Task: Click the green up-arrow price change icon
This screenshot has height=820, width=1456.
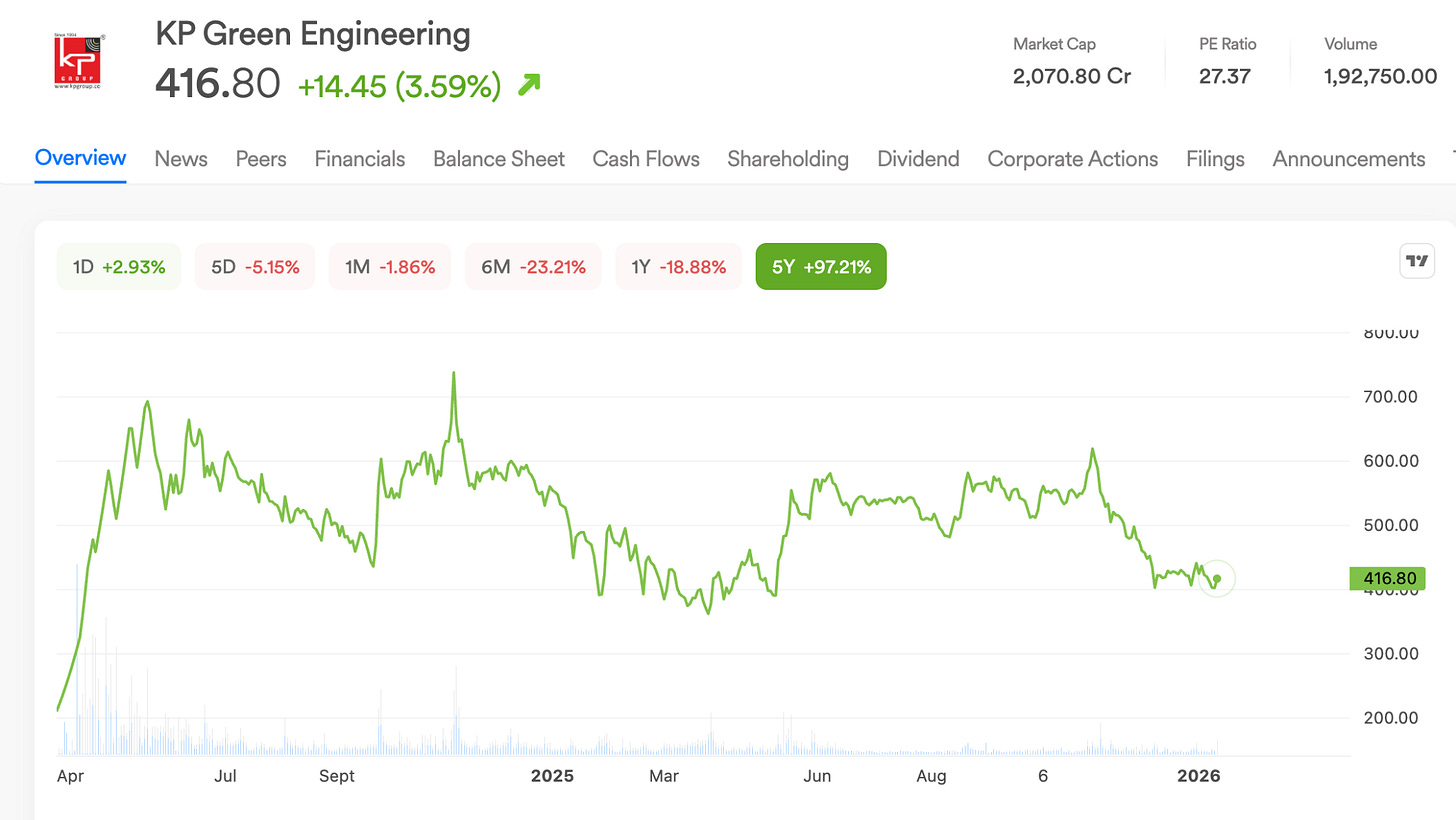Action: (529, 86)
